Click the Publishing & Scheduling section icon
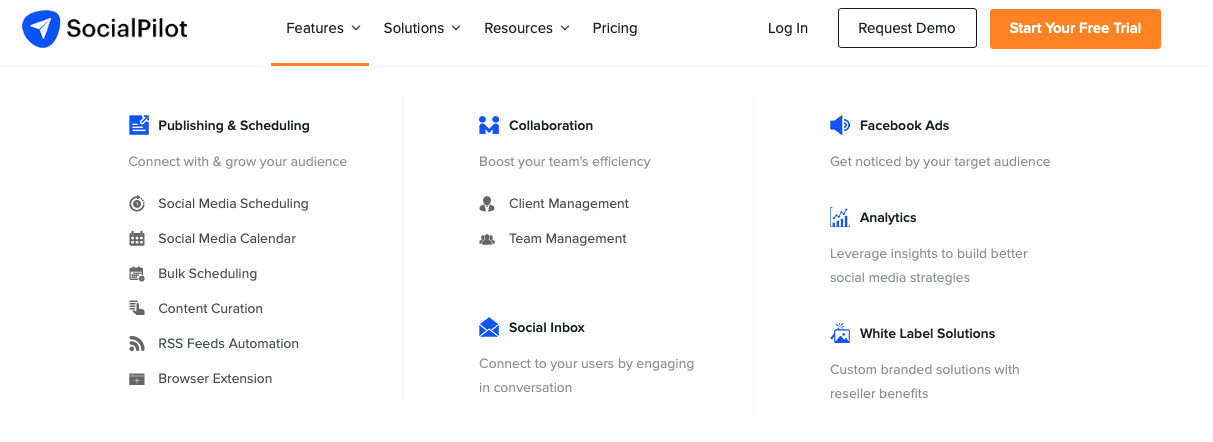This screenshot has height=442, width=1213. [139, 125]
